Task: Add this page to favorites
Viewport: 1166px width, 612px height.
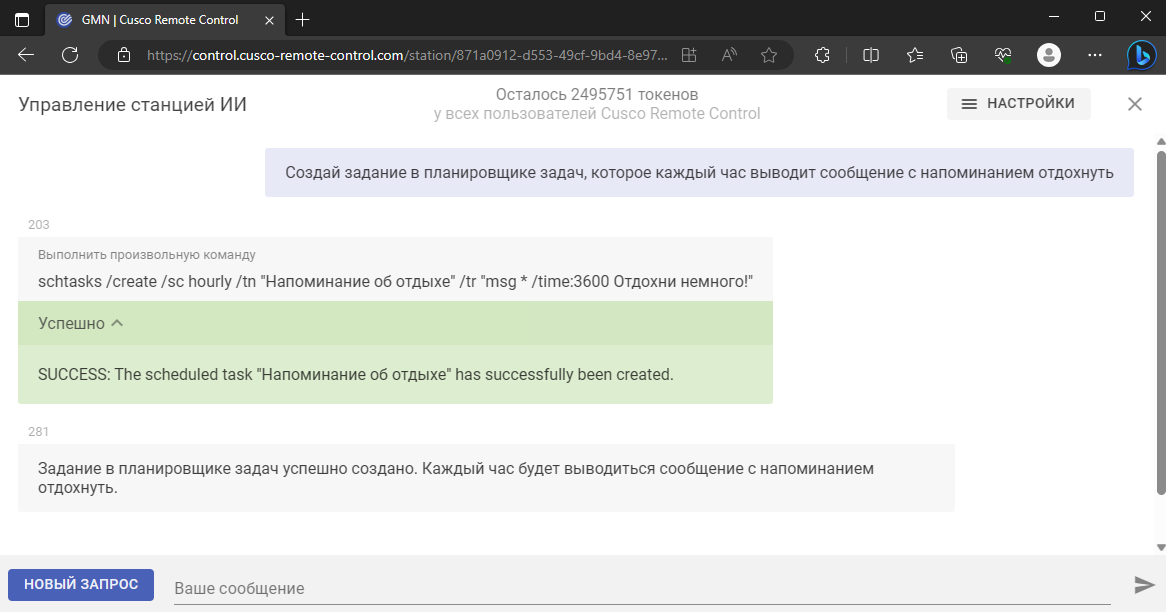Action: tap(769, 55)
